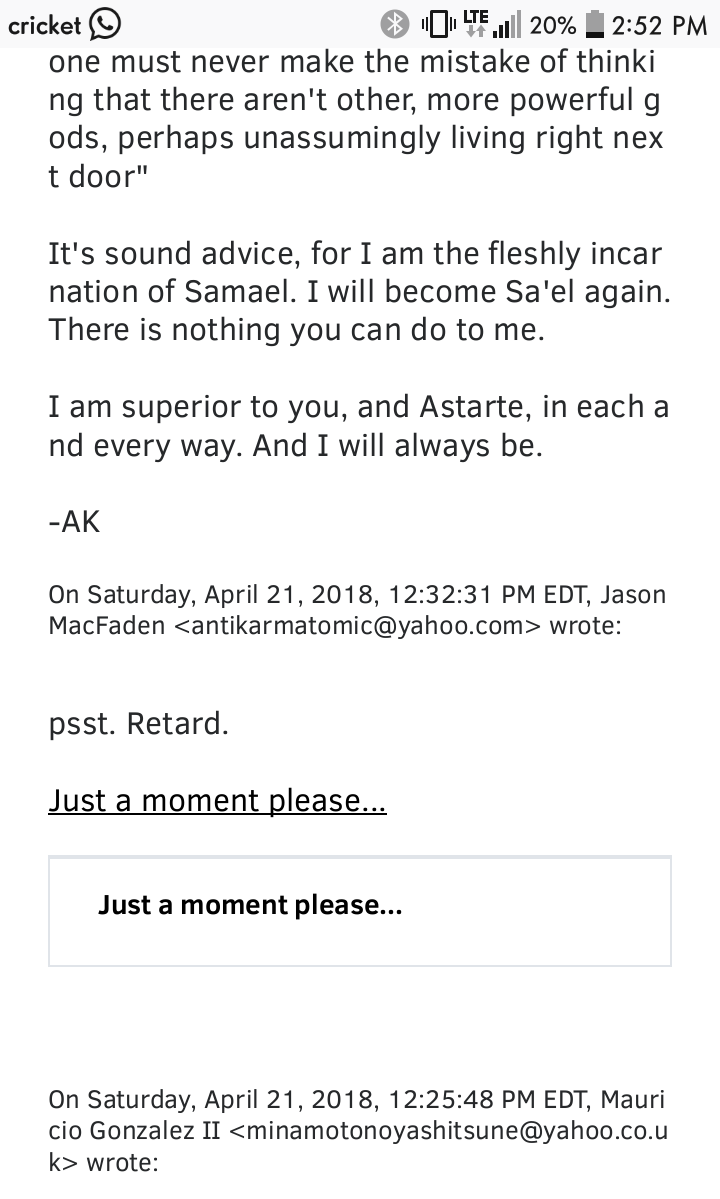
Task: Tap the 20% battery percentage
Action: [x=553, y=26]
